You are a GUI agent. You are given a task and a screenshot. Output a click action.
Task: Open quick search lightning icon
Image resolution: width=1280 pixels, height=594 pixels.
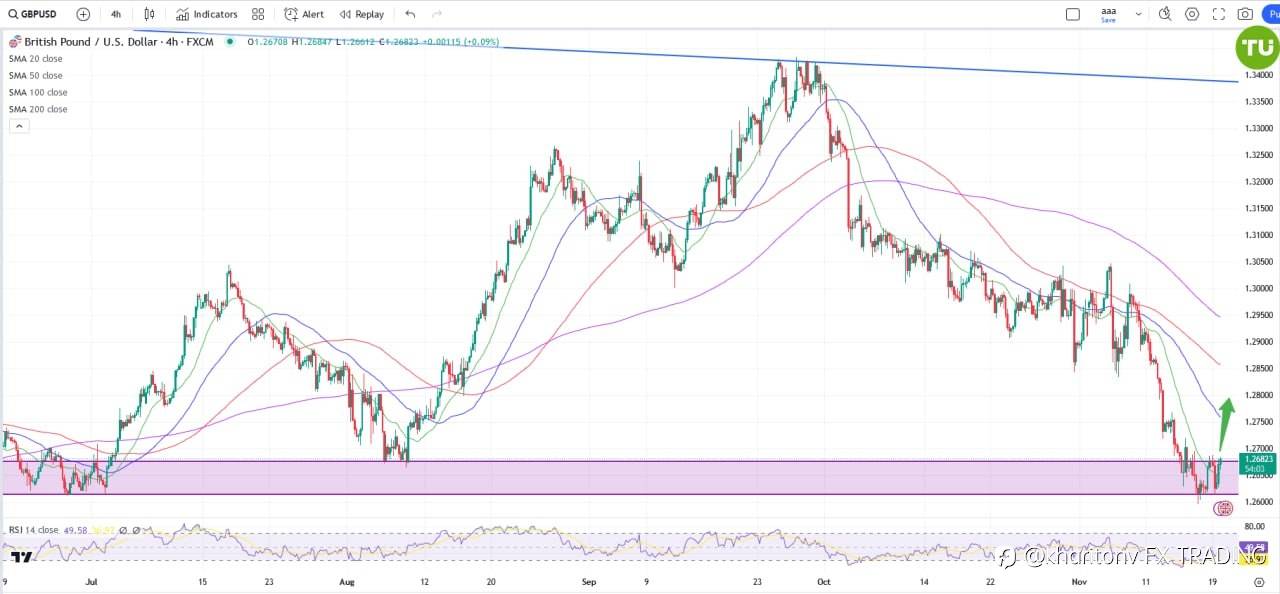coord(1165,14)
